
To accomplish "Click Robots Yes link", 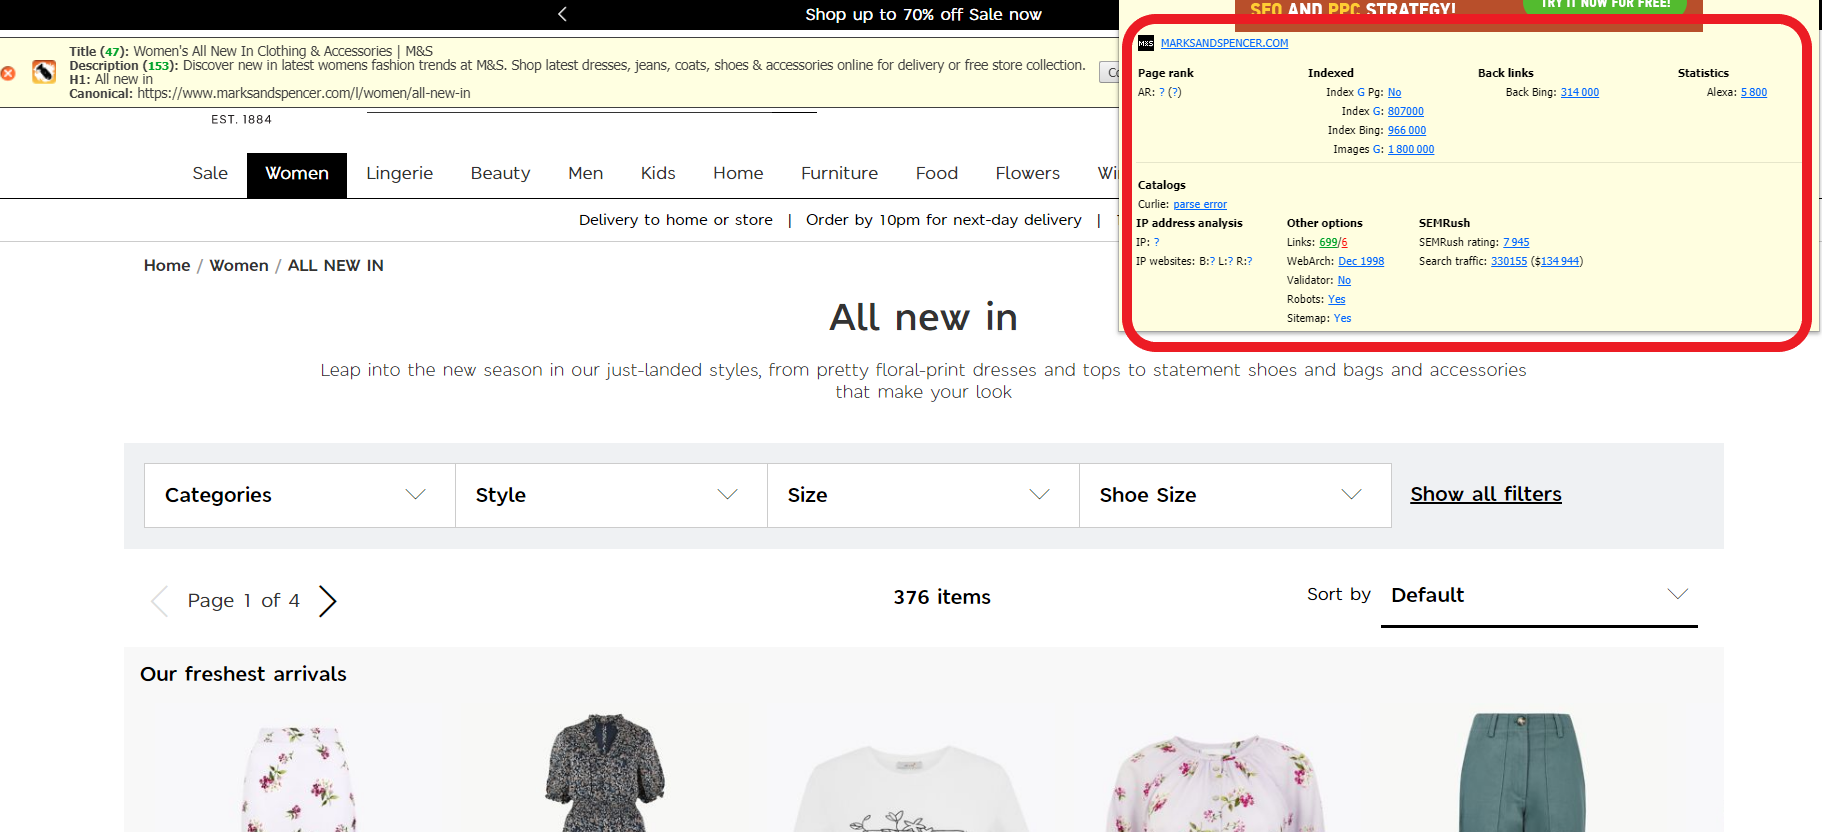I will click(x=1336, y=299).
